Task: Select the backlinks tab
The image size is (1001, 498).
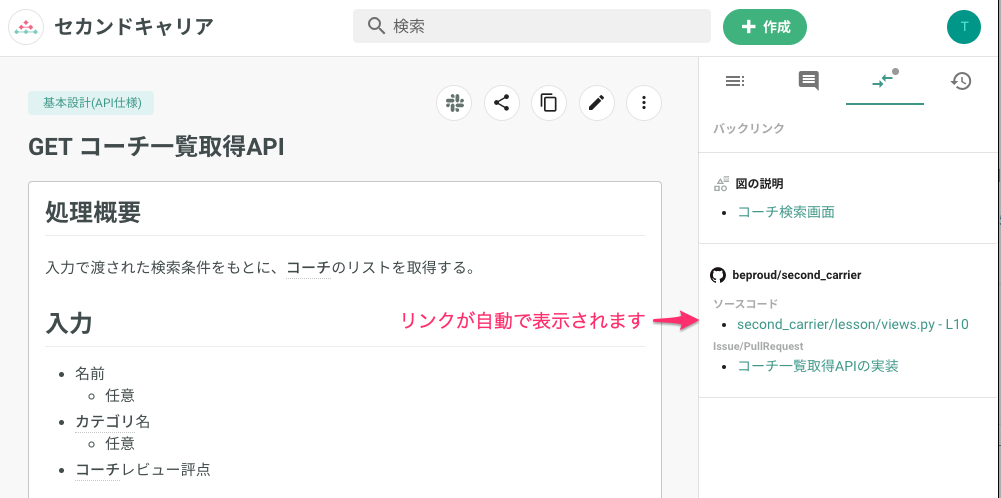Action: coord(885,81)
